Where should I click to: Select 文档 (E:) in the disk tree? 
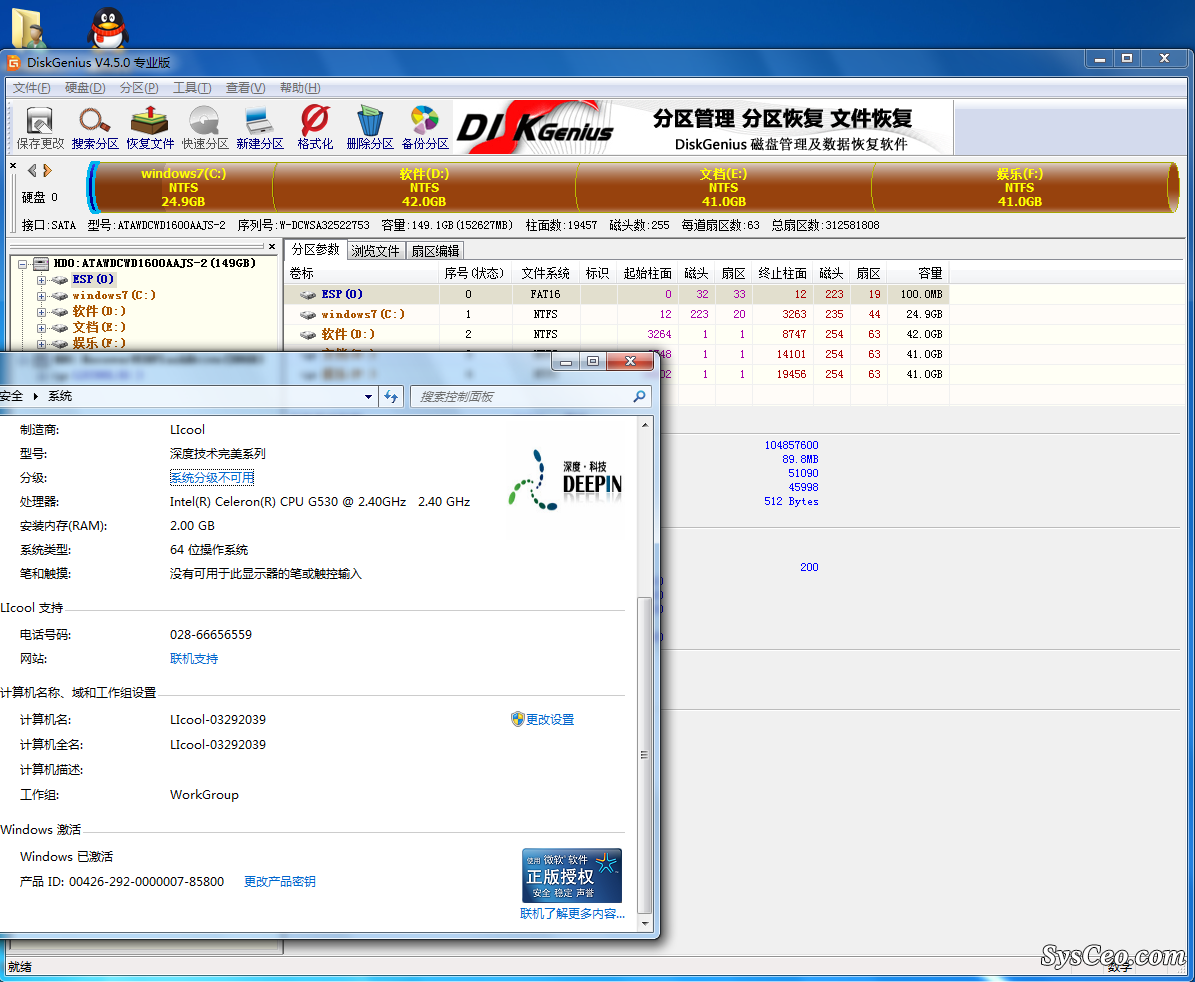pyautogui.click(x=99, y=328)
